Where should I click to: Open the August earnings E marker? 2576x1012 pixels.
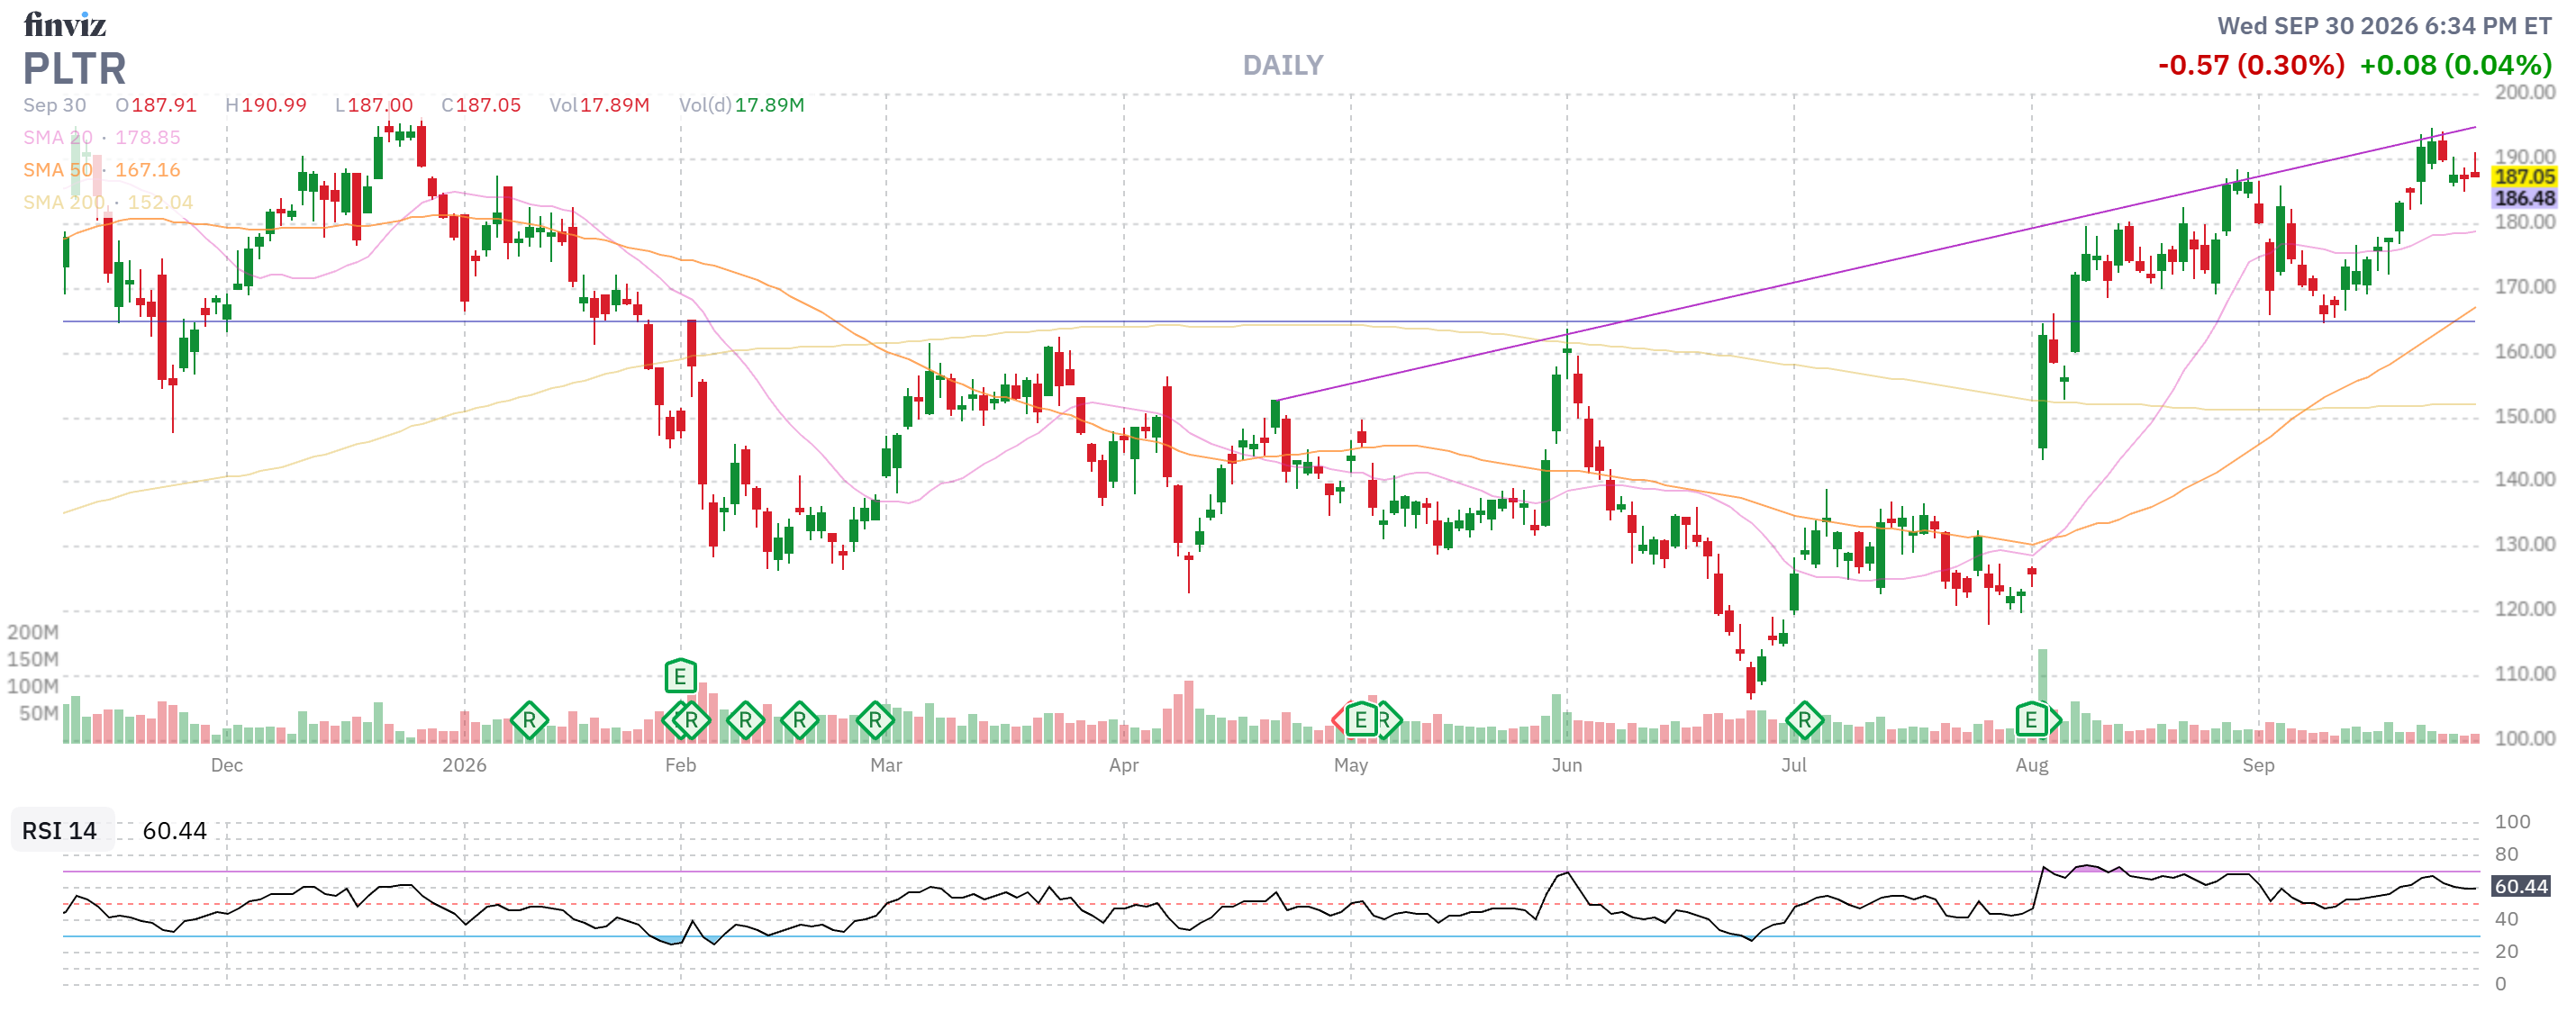pyautogui.click(x=2030, y=719)
